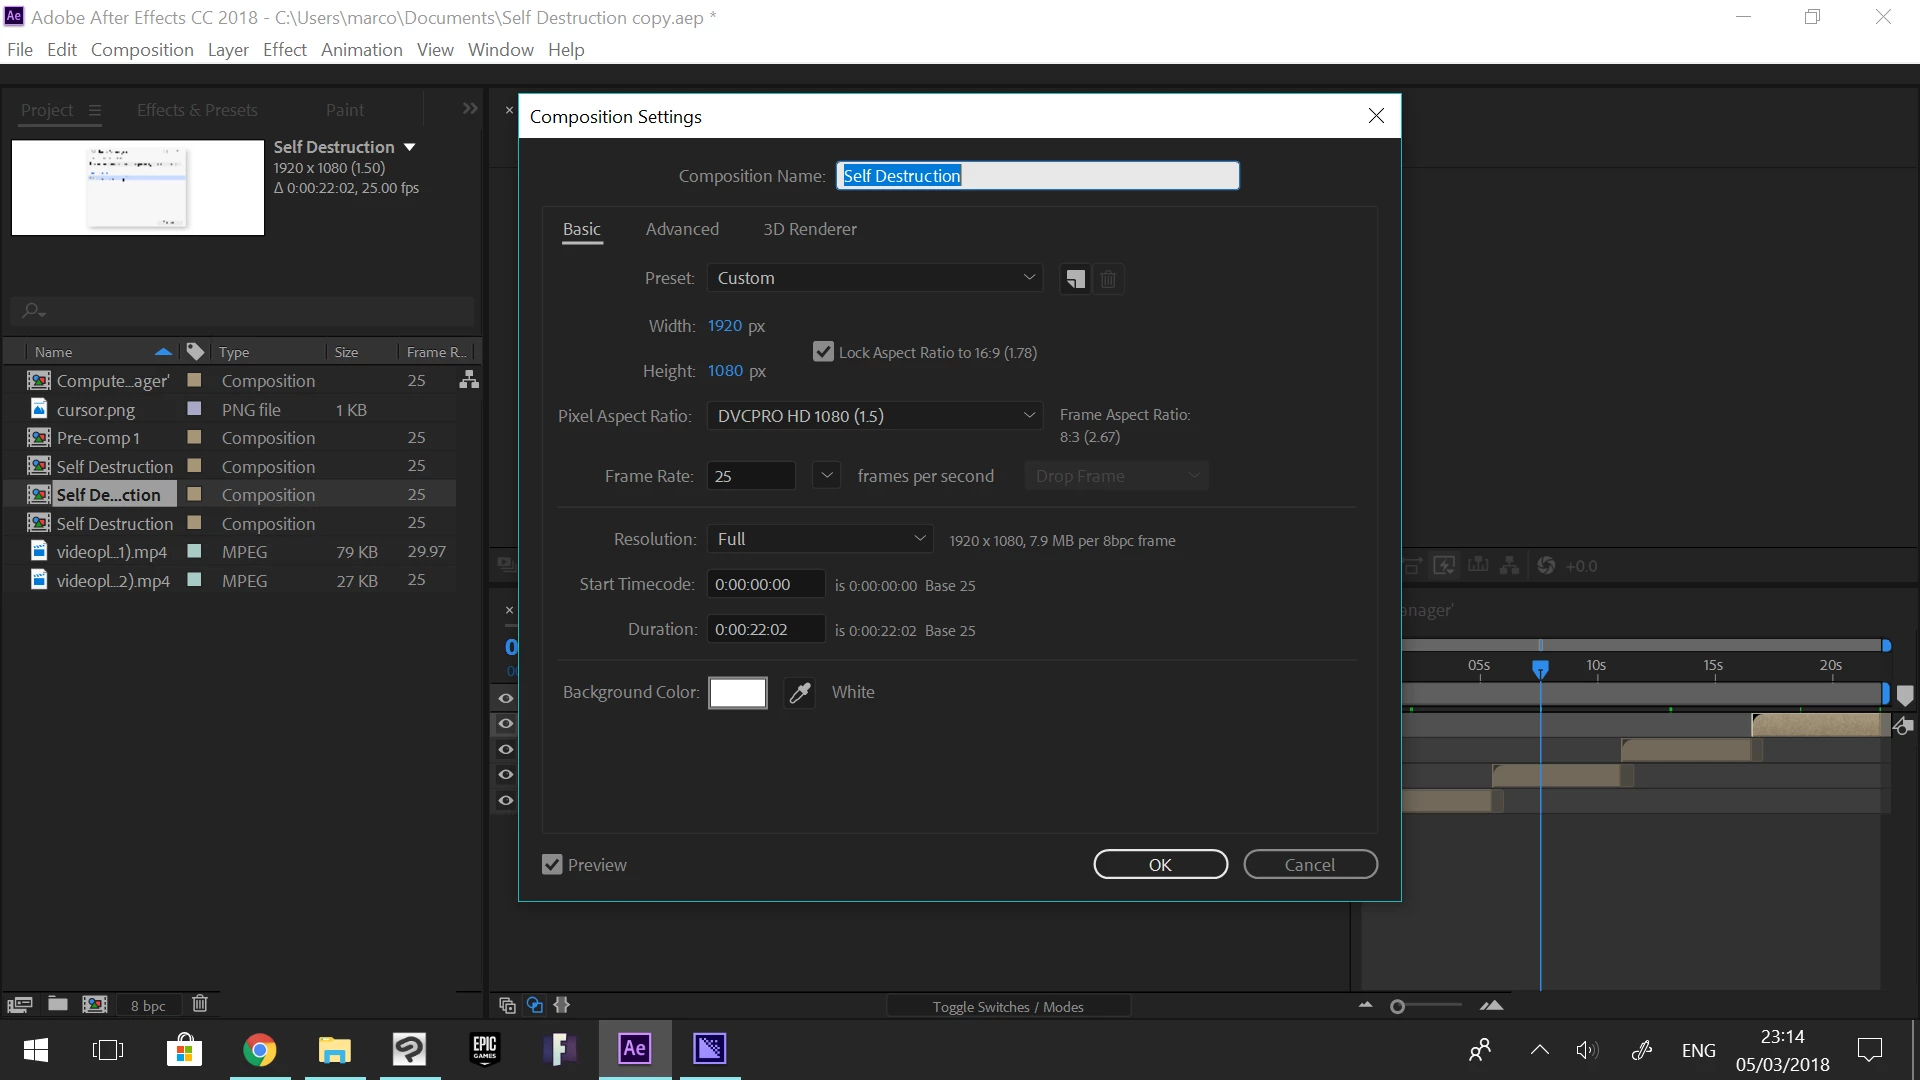1920x1080 pixels.
Task: Expand Pixel Aspect Ratio DVCPRO HD dropdown
Action: click(x=874, y=416)
